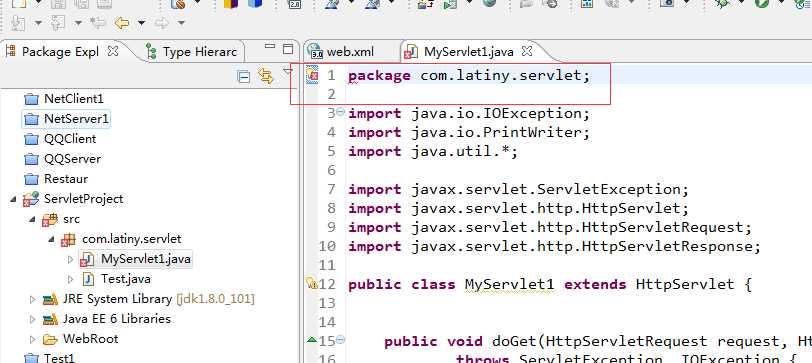This screenshot has height=363, width=812.
Task: Jump to last edit location
Action: click(x=98, y=22)
